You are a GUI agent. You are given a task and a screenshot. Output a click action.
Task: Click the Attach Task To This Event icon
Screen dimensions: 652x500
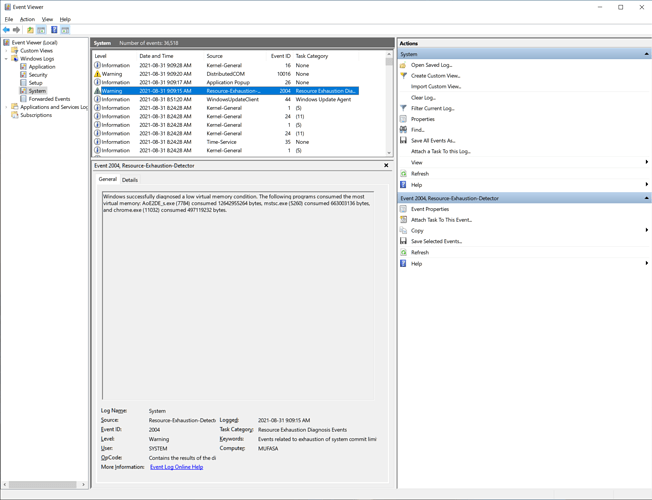[x=403, y=220]
